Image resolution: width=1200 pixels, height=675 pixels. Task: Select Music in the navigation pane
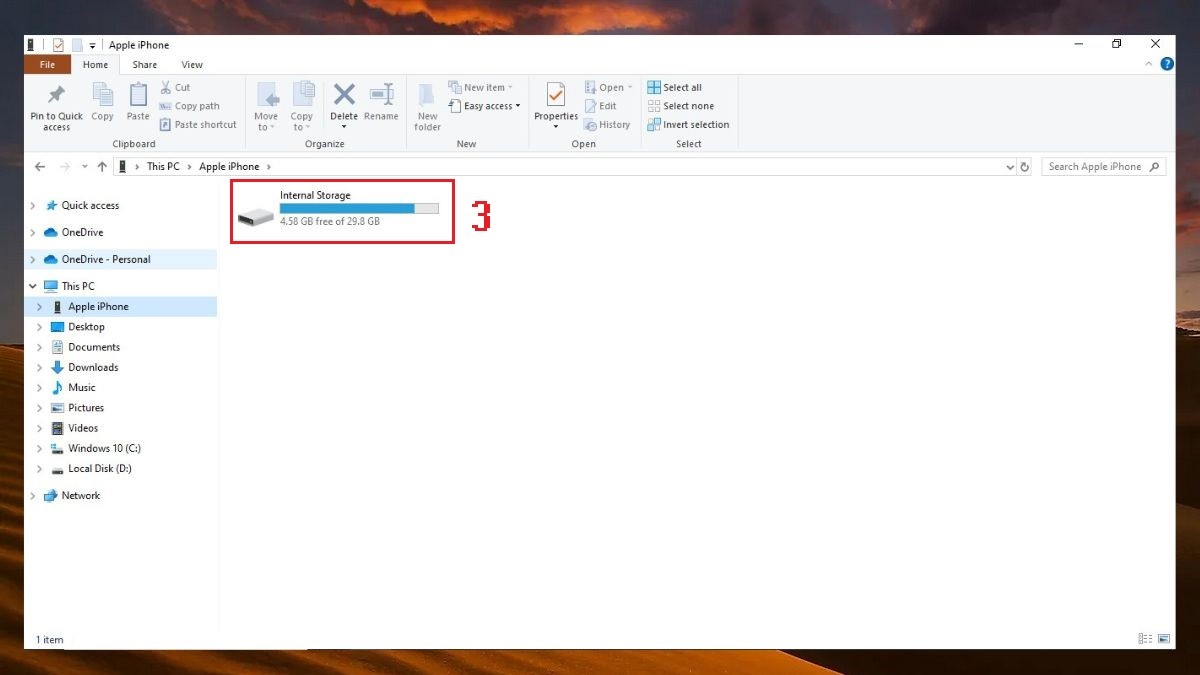tap(82, 387)
